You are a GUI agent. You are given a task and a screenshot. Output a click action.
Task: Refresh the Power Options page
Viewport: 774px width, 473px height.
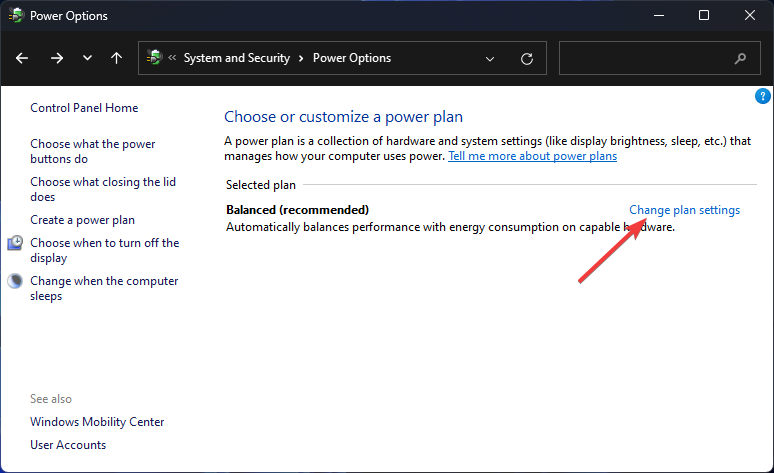tap(527, 59)
